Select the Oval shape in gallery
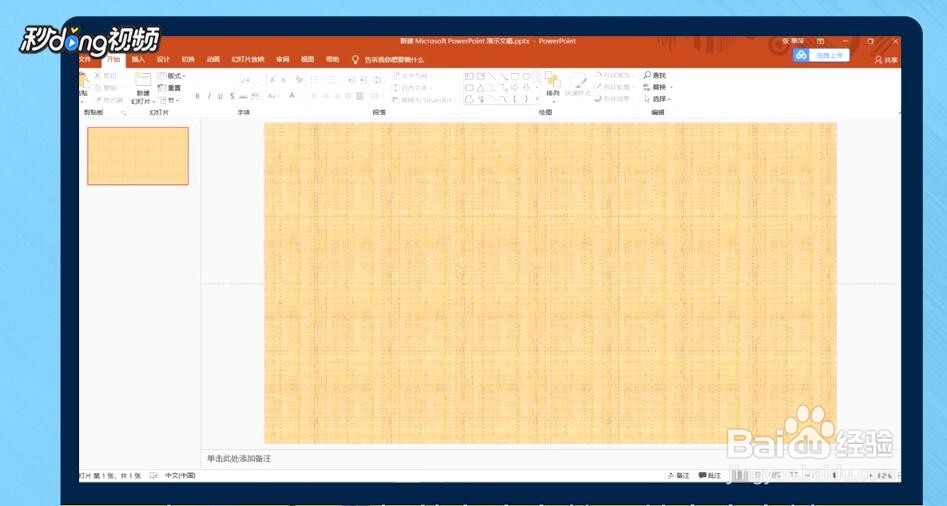947x506 pixels. (x=527, y=77)
